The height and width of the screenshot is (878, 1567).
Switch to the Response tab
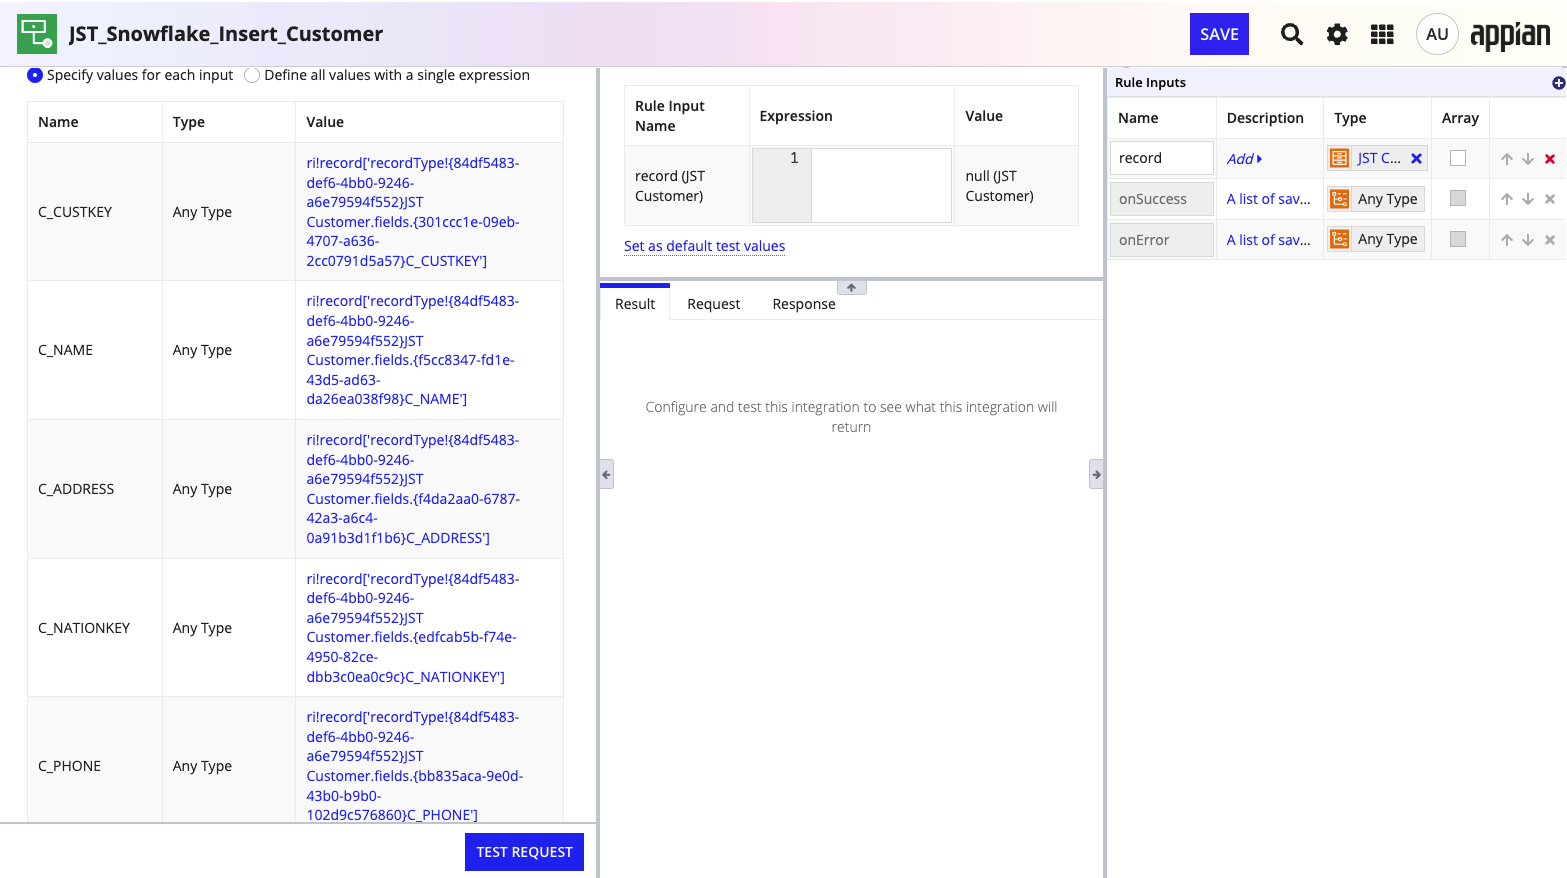(x=804, y=304)
